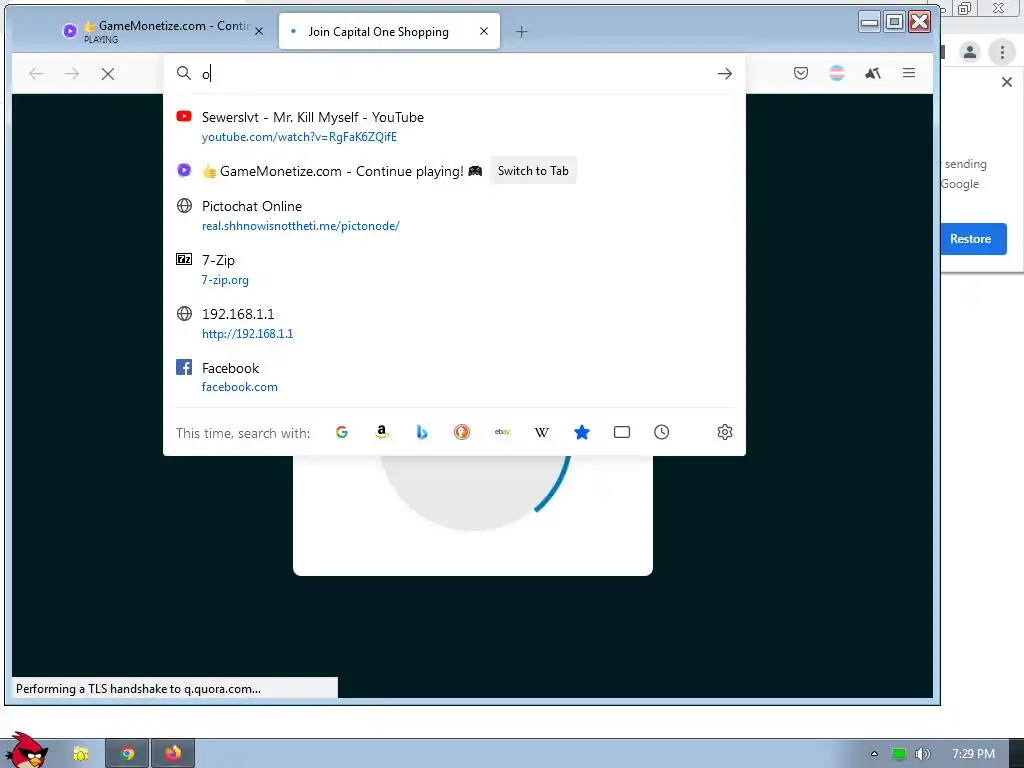Click the extension icon left of the hamburger menu

(x=872, y=73)
